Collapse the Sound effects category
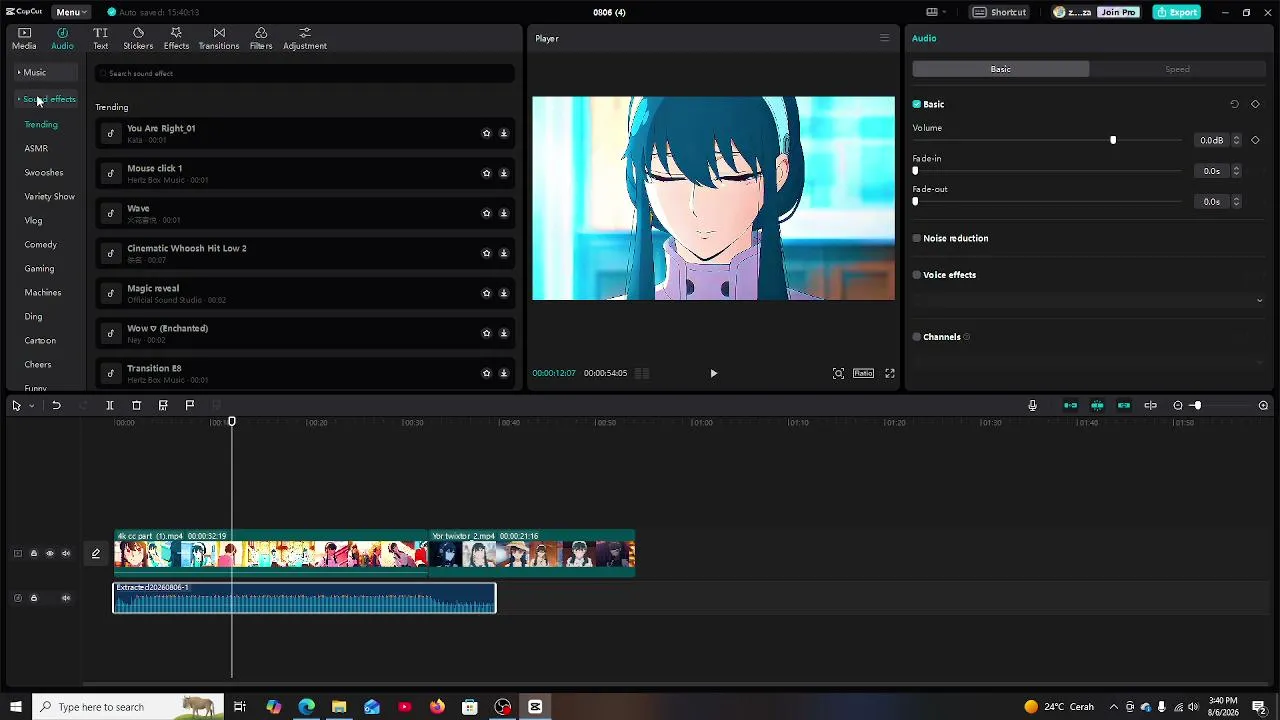Image resolution: width=1280 pixels, height=720 pixels. click(x=47, y=99)
